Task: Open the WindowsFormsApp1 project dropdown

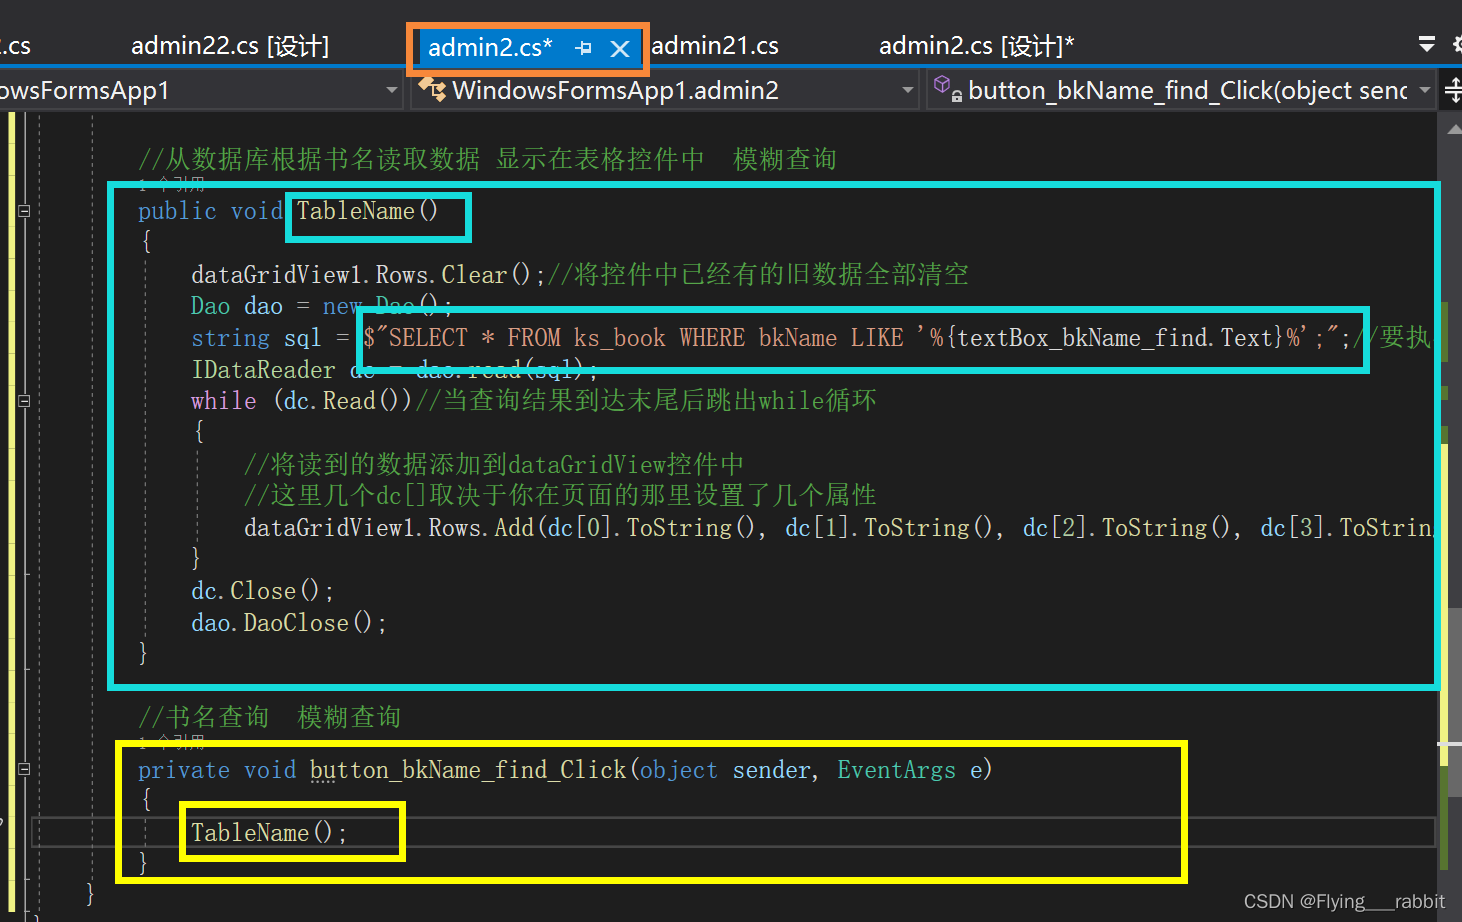Action: pos(392,90)
